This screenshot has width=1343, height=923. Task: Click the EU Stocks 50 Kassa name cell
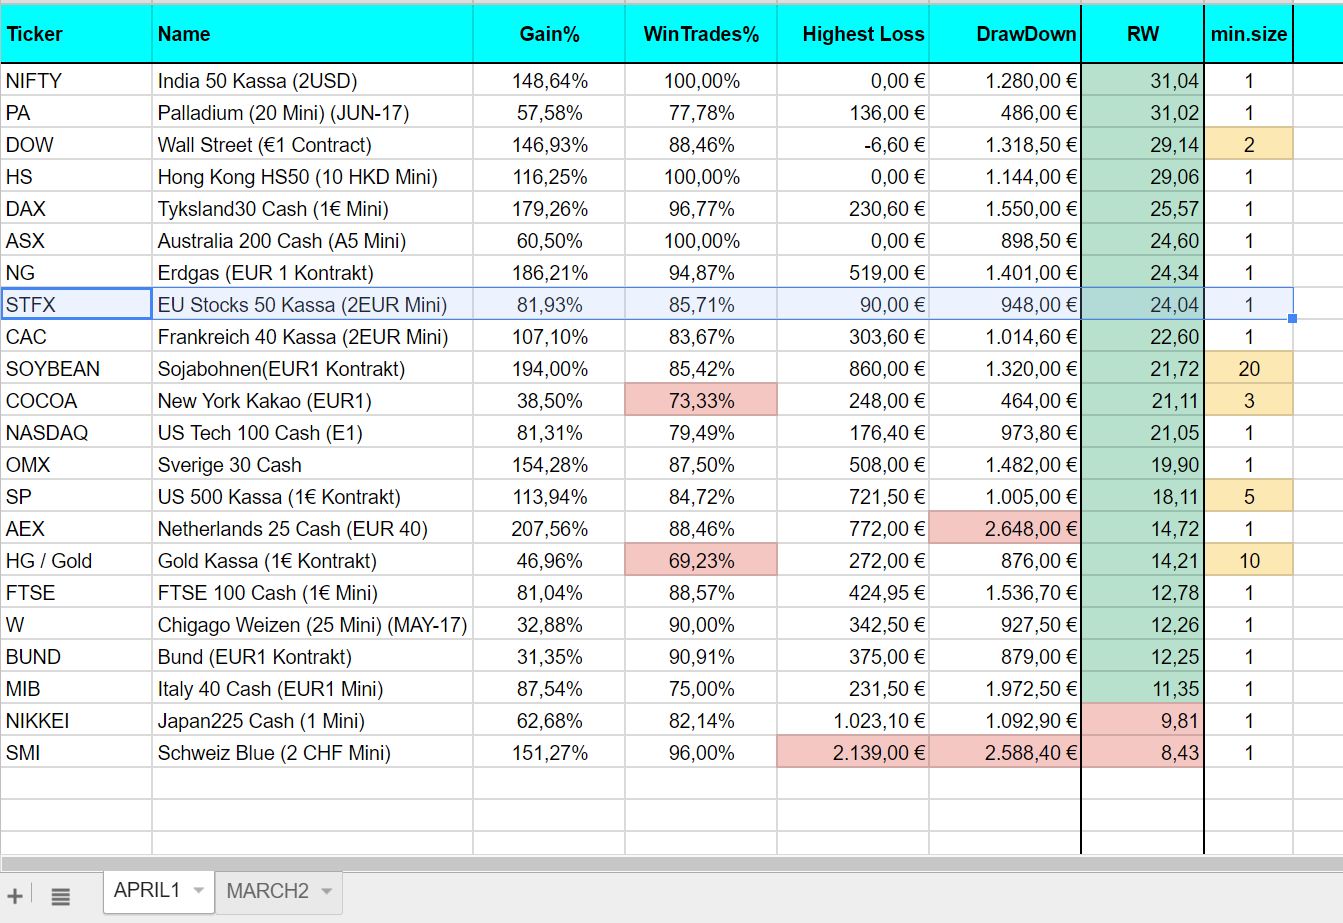click(x=312, y=305)
